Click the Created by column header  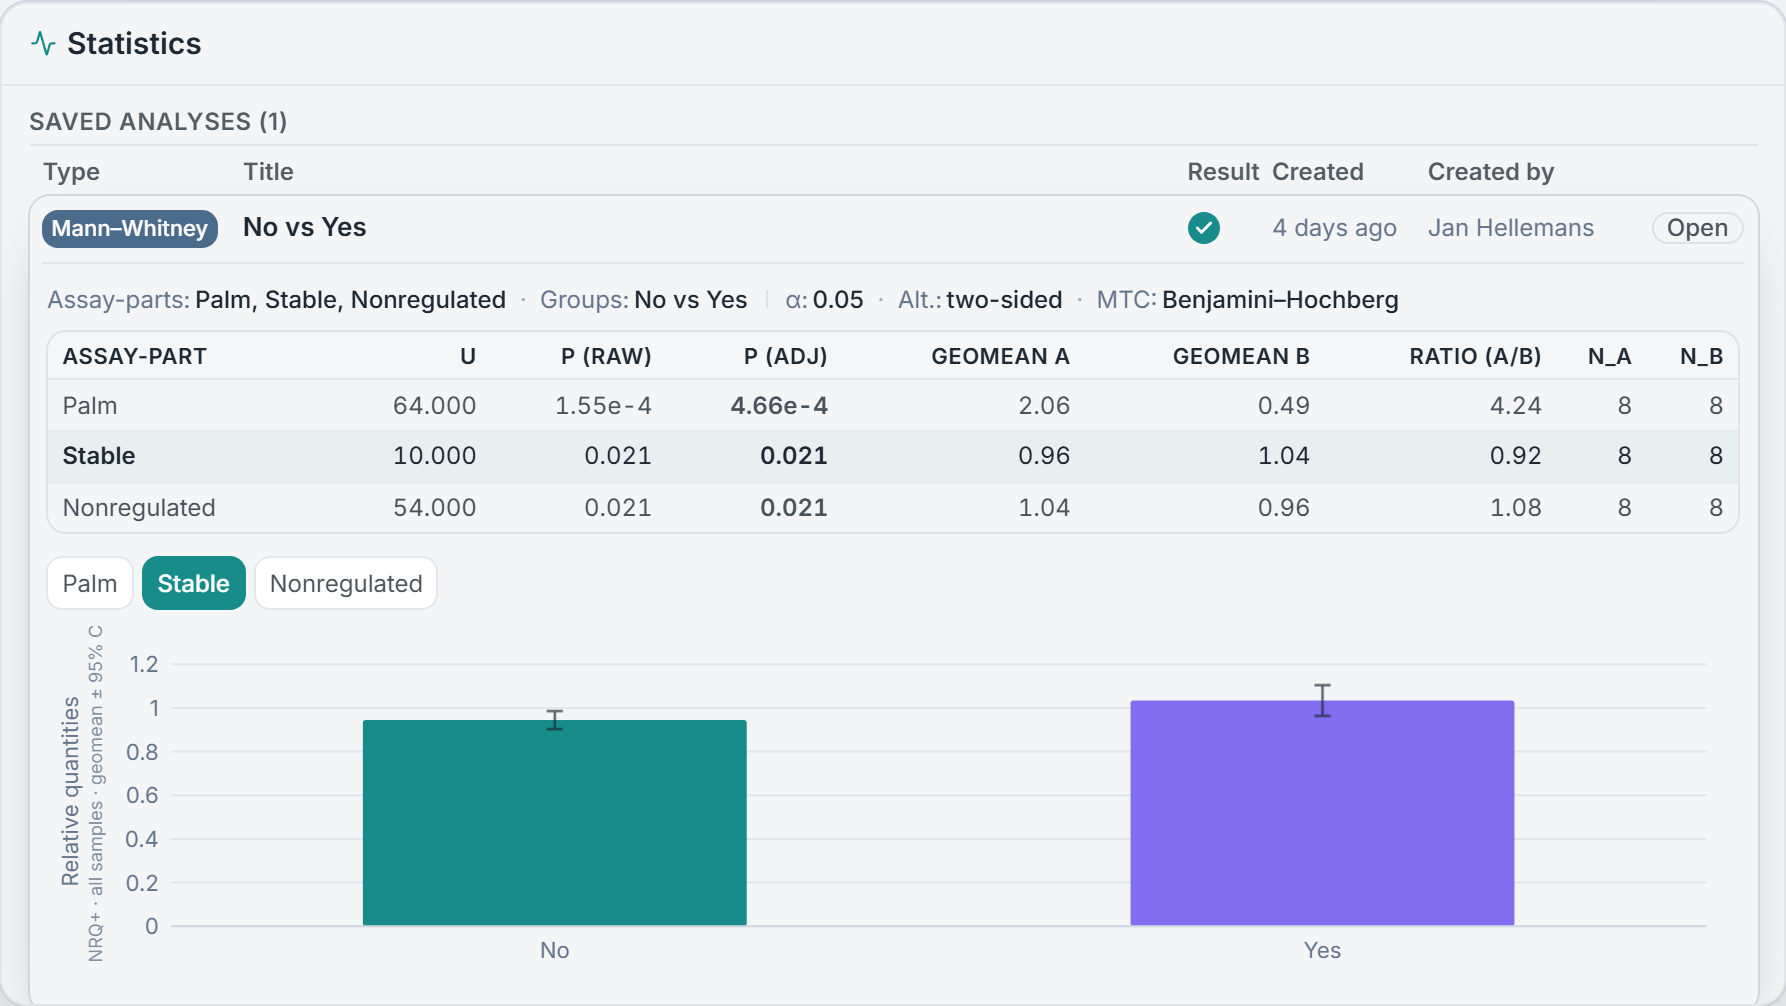(x=1491, y=172)
